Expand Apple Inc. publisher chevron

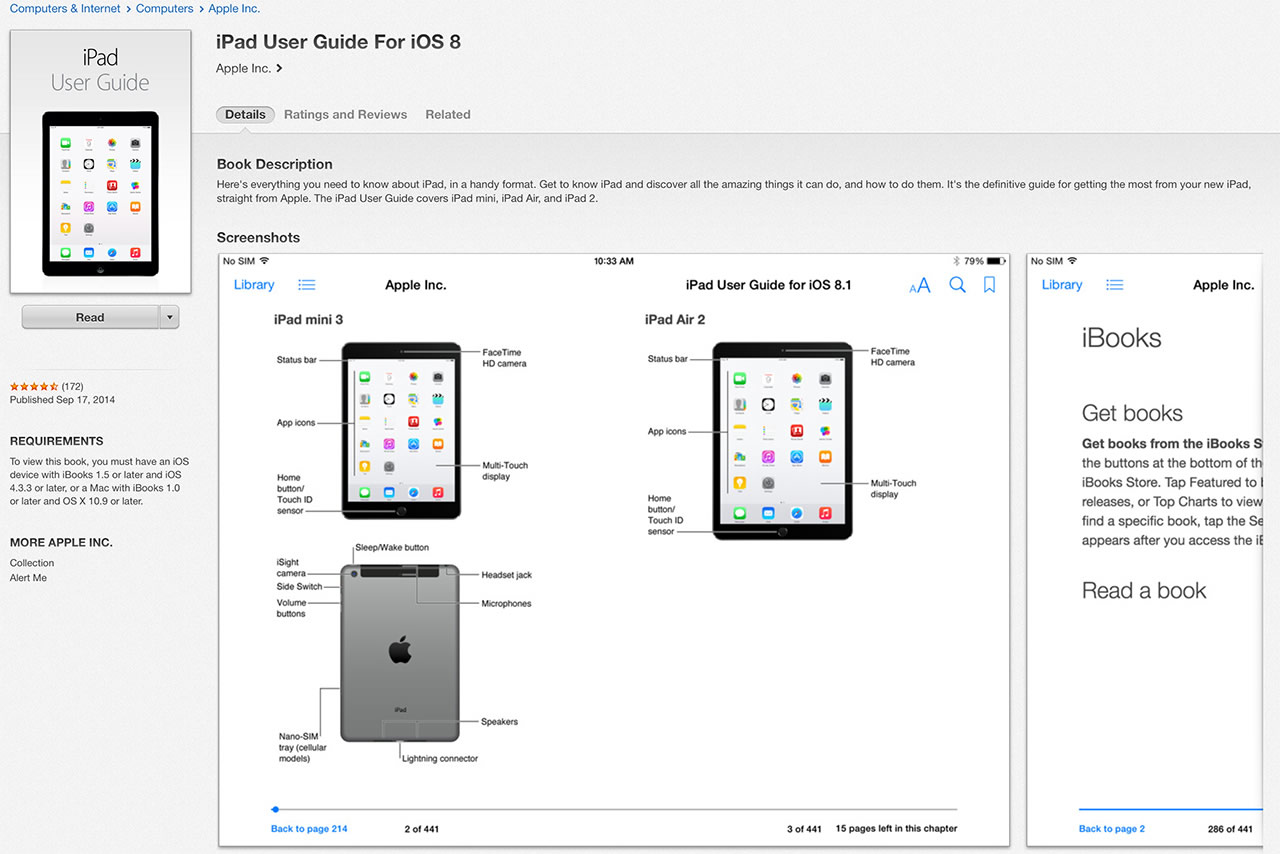(280, 69)
